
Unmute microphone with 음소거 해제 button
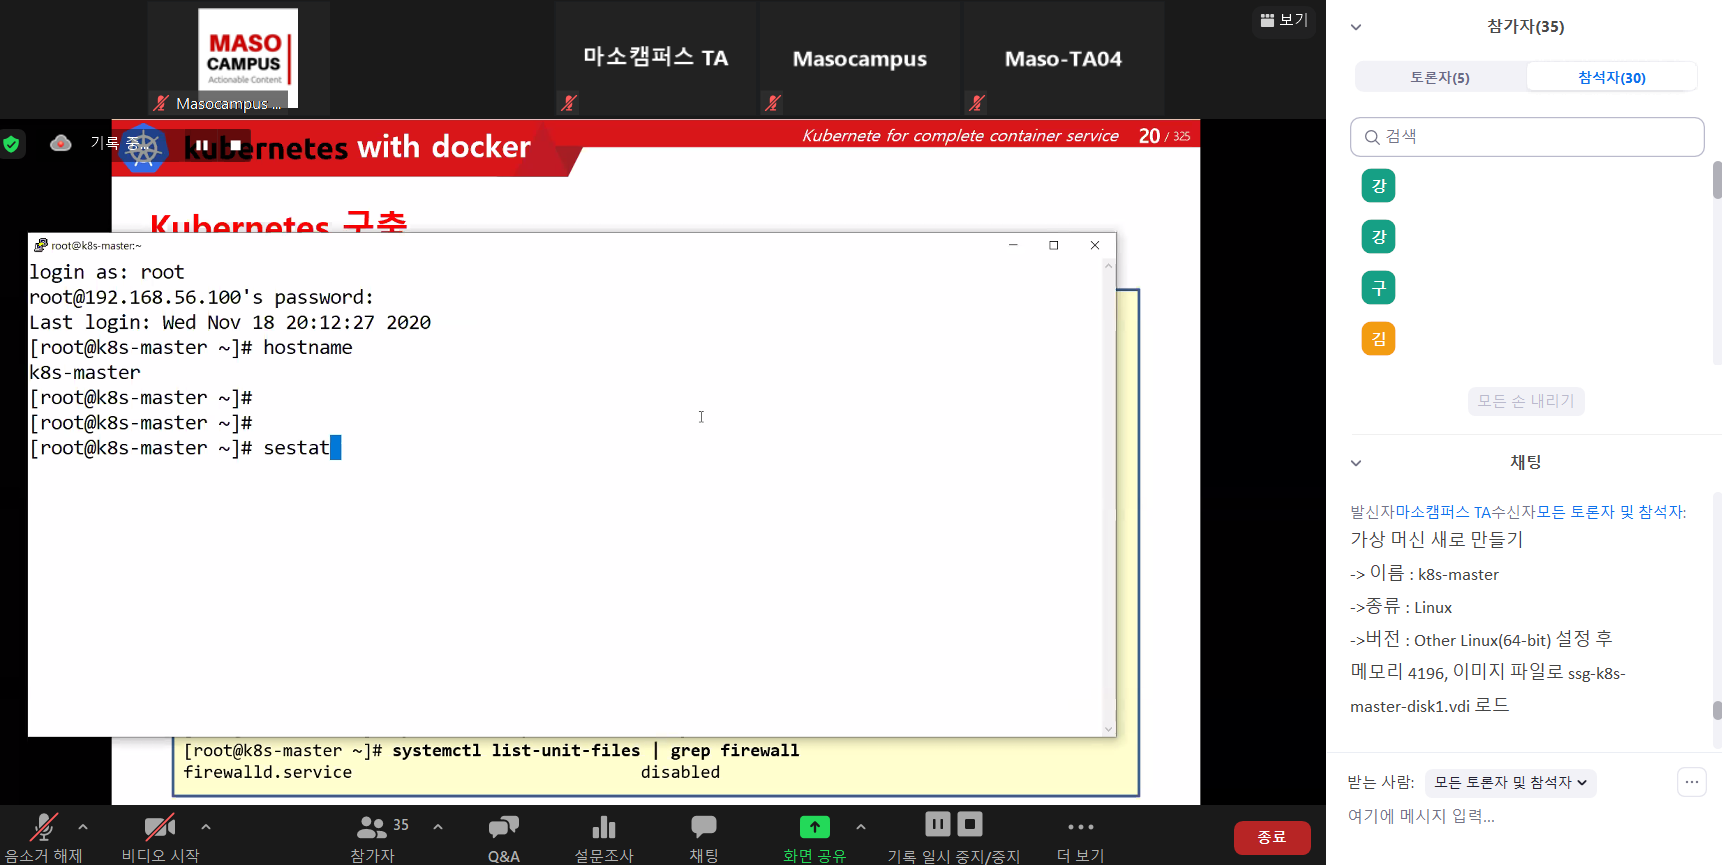pyautogui.click(x=43, y=829)
